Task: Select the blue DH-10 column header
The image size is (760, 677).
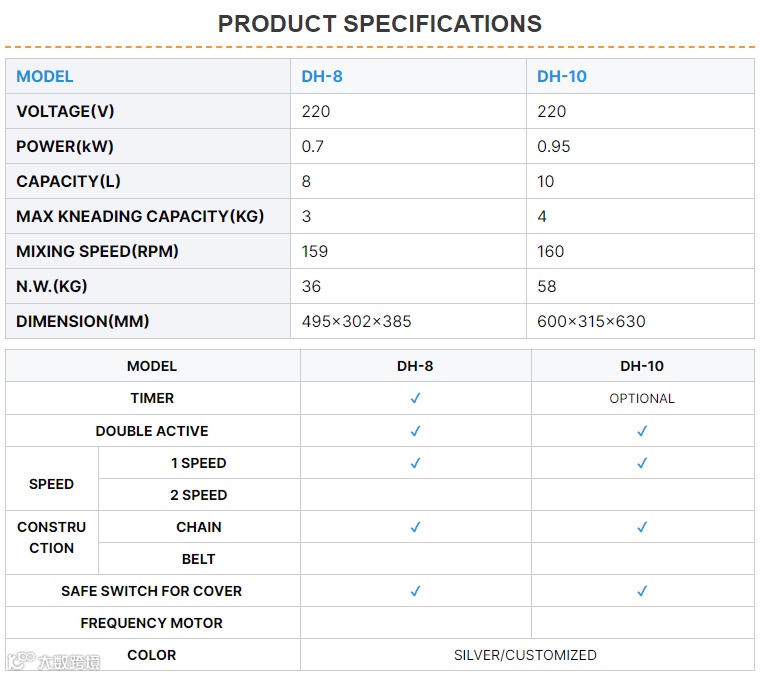Action: [x=562, y=76]
